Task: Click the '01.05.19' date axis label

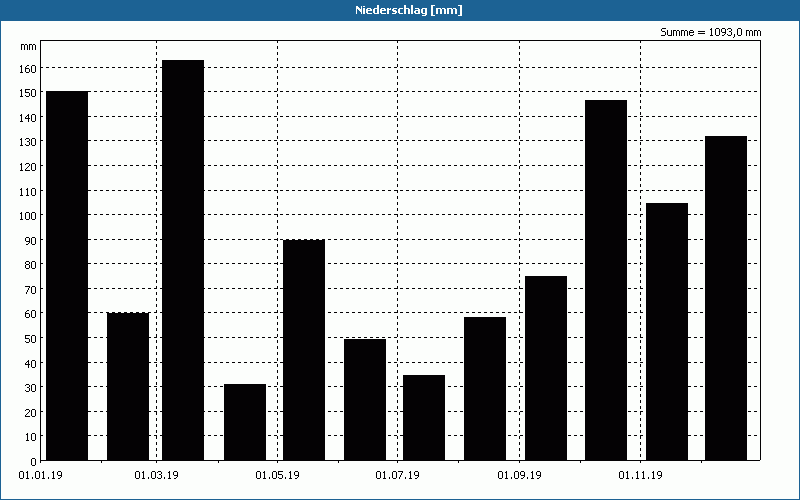Action: coord(278,476)
